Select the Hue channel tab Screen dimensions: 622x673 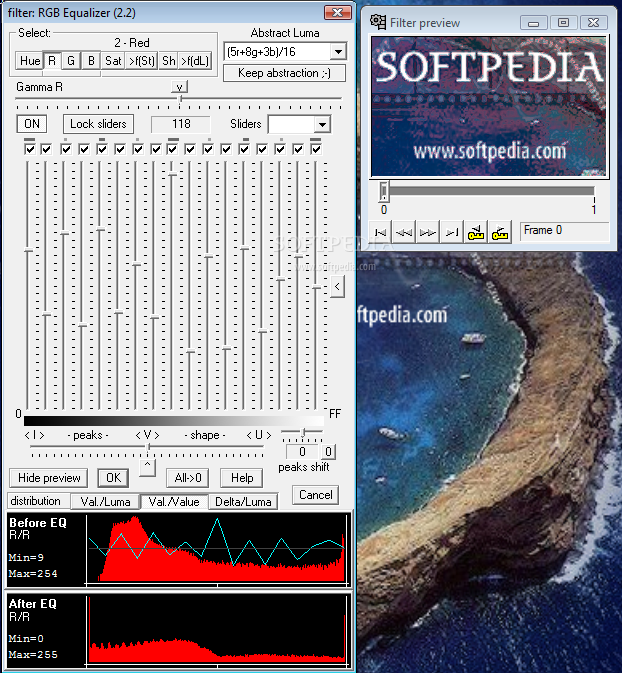pyautogui.click(x=30, y=61)
